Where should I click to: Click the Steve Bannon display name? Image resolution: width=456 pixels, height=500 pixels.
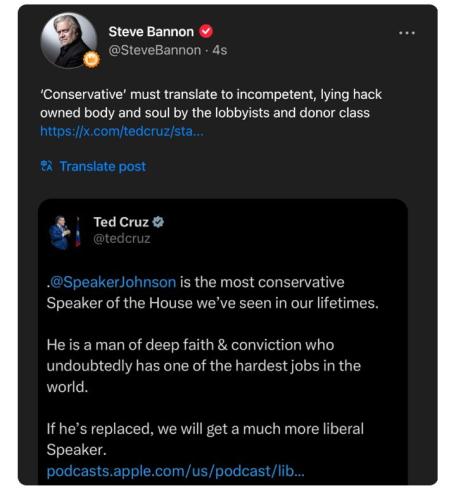click(151, 32)
